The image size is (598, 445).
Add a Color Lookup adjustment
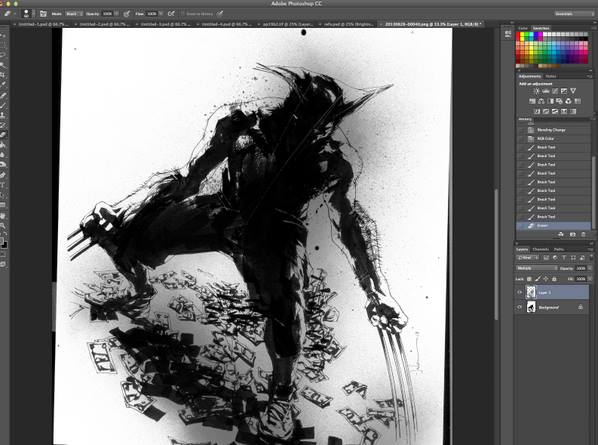pyautogui.click(x=577, y=101)
